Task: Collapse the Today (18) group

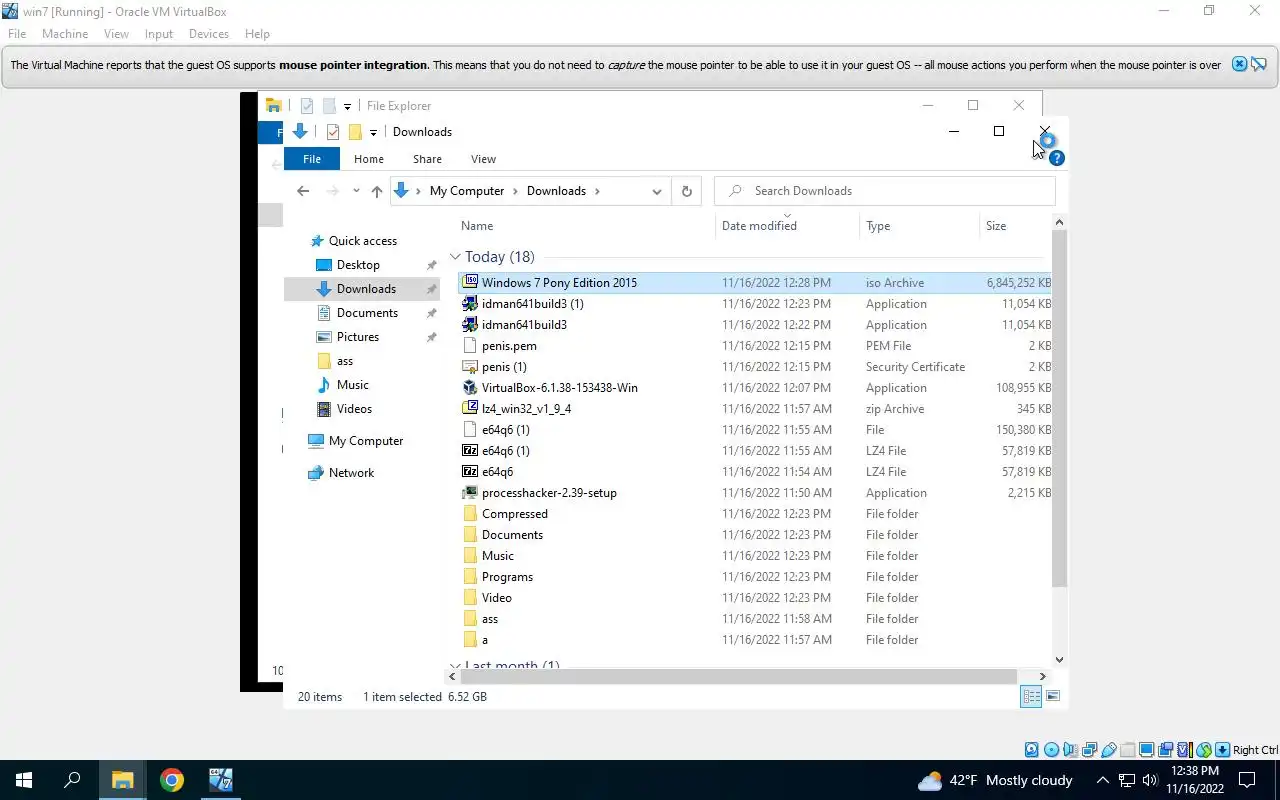Action: click(455, 257)
